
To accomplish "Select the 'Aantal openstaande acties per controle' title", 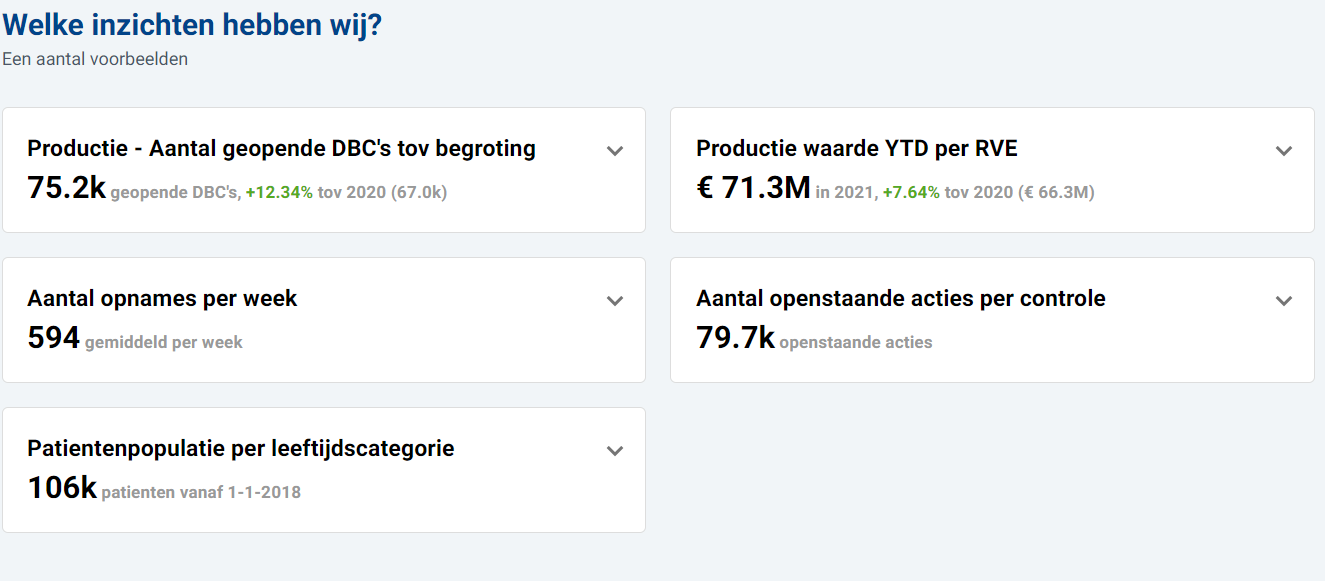I will [900, 299].
